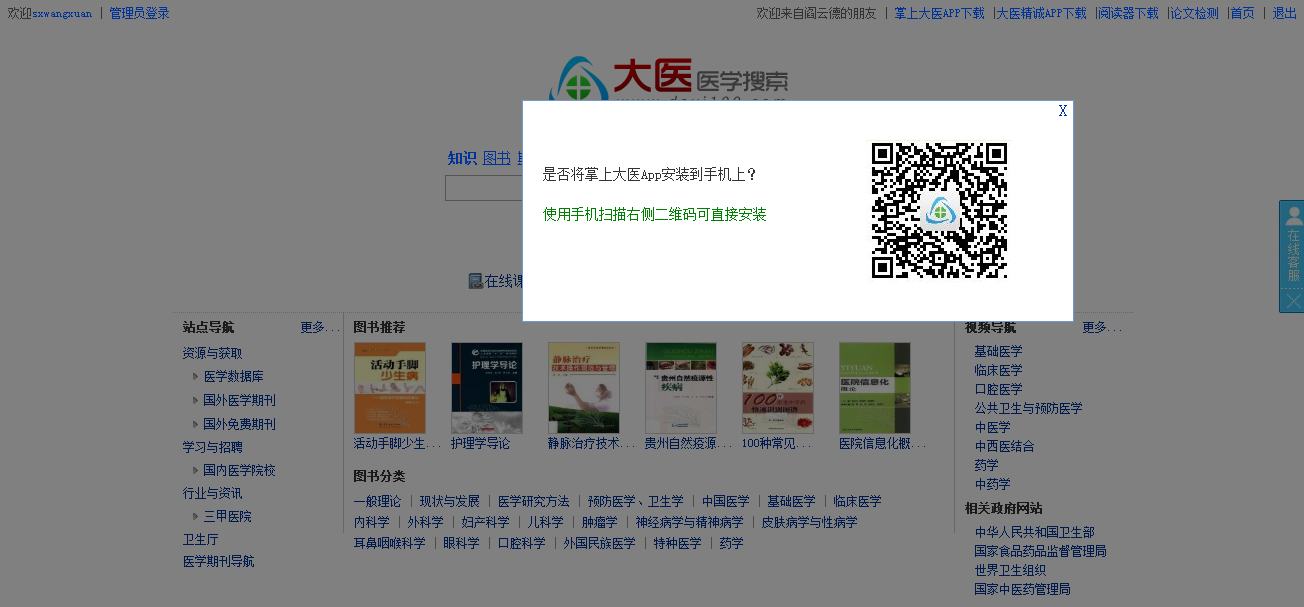Open the 管理员登录 link
This screenshot has width=1304, height=607.
(140, 13)
